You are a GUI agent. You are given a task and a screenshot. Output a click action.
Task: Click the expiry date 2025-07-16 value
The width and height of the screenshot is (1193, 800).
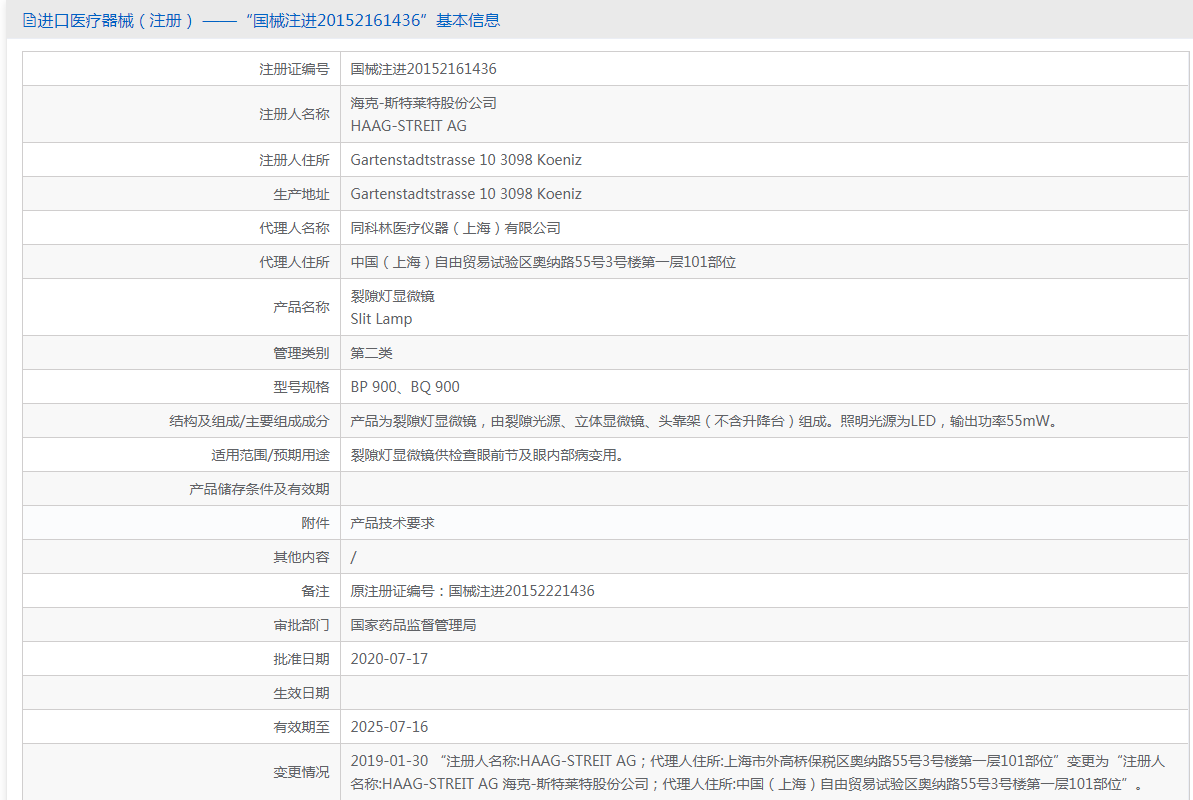pos(392,726)
